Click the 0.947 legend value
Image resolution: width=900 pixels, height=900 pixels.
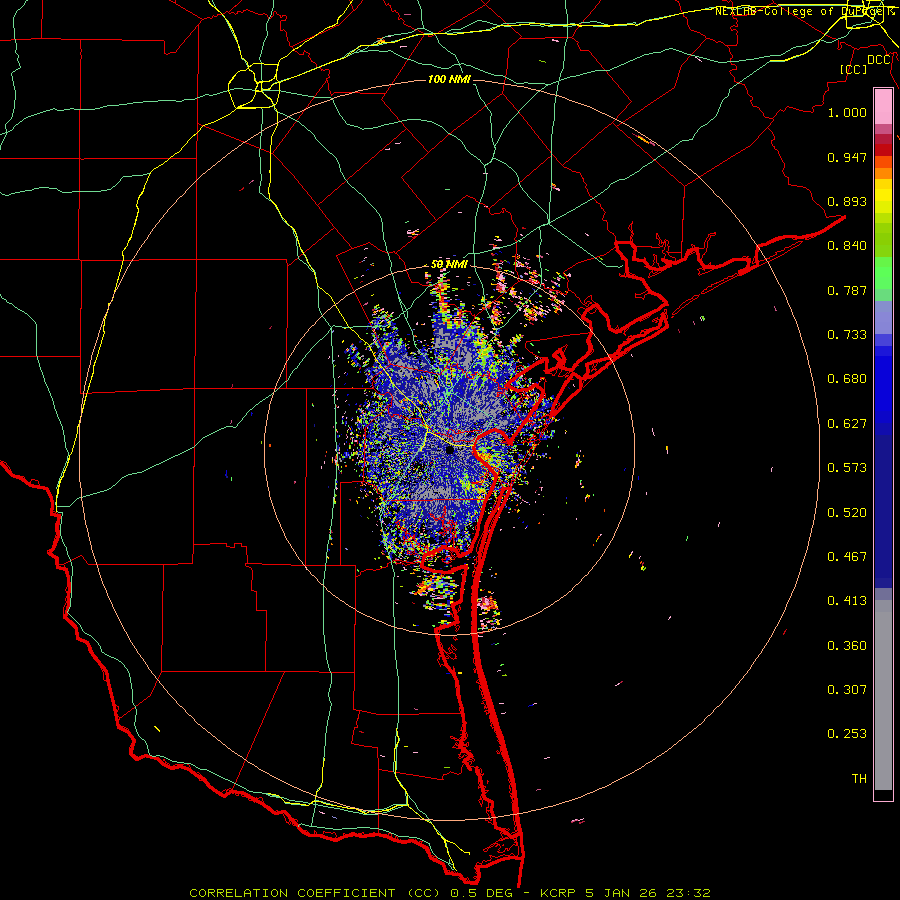tap(847, 157)
